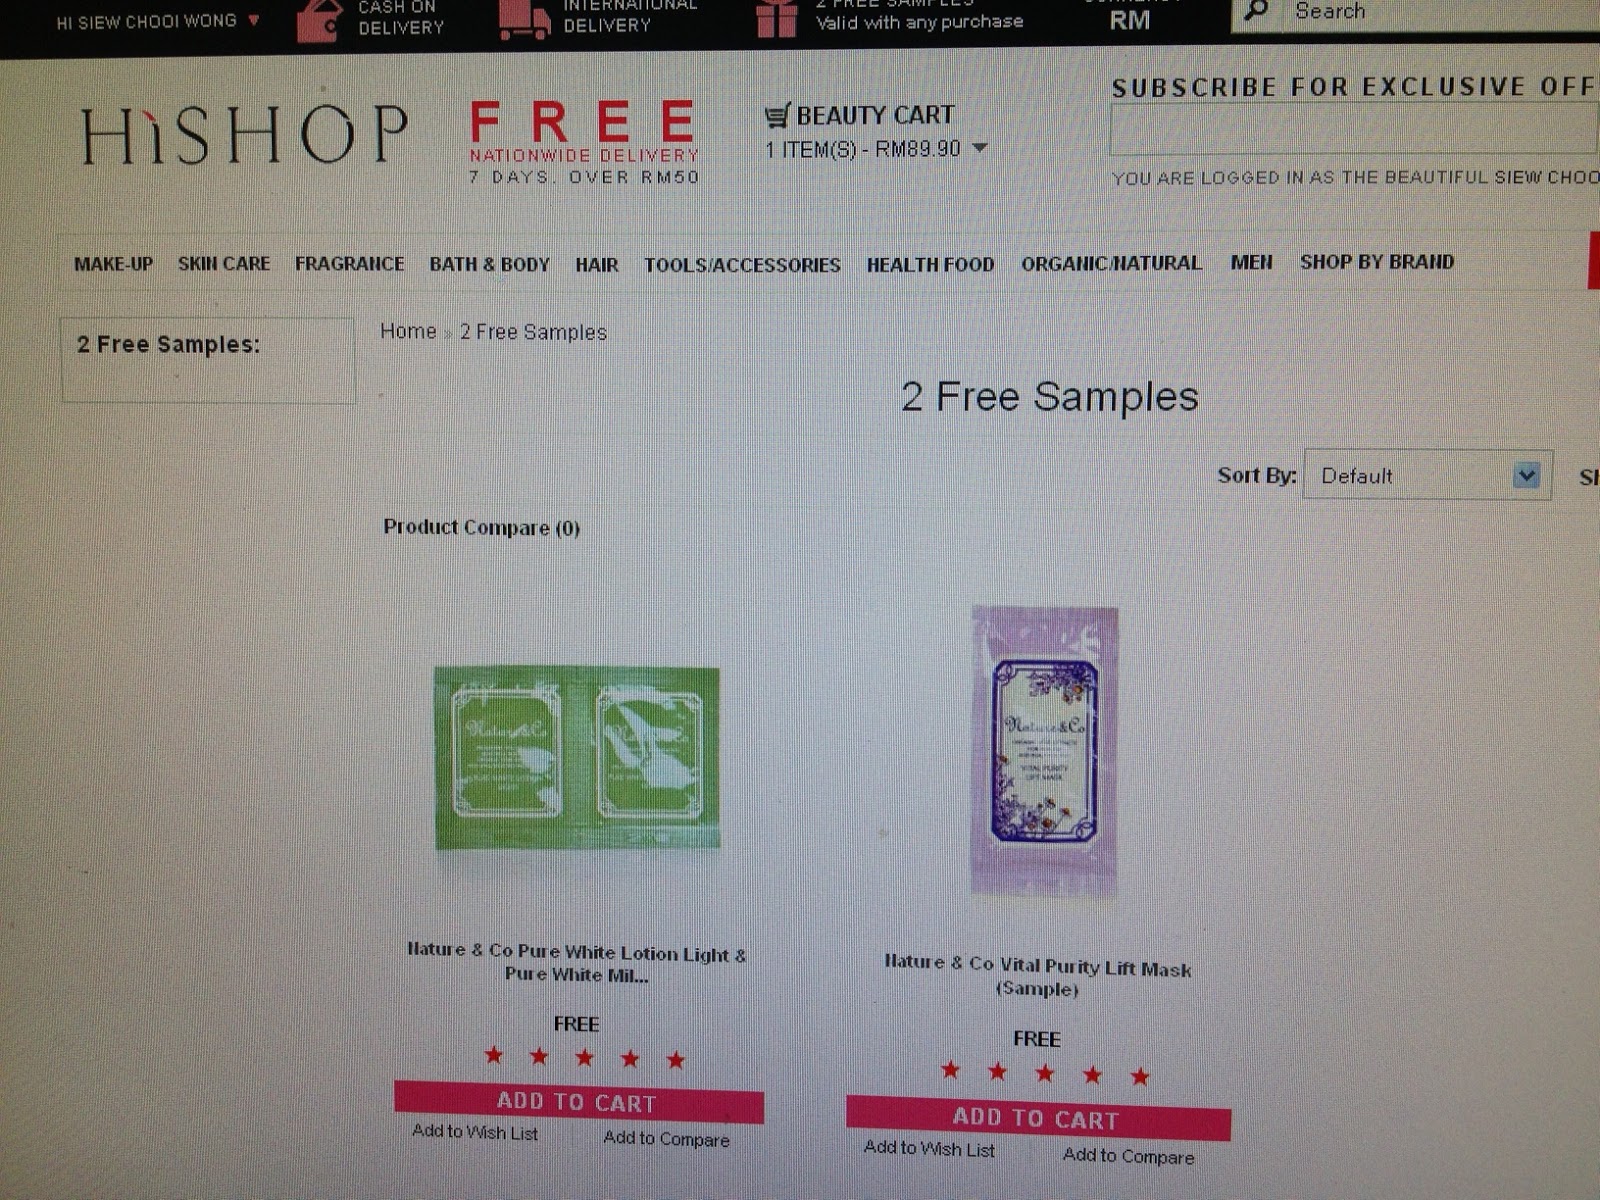The image size is (1600, 1200).
Task: Expand the beauty cart items arrow
Action: (980, 148)
